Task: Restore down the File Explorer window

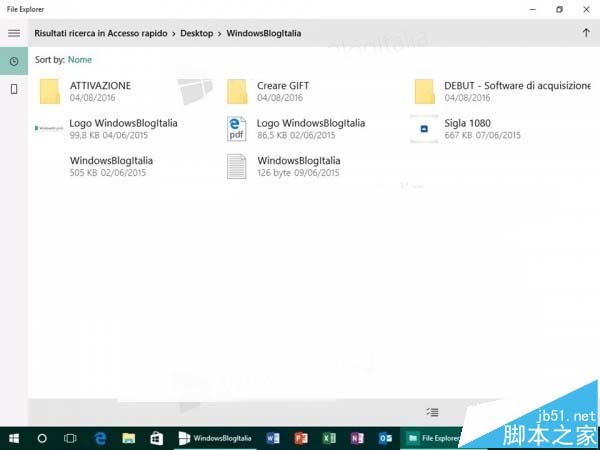Action: (x=559, y=10)
